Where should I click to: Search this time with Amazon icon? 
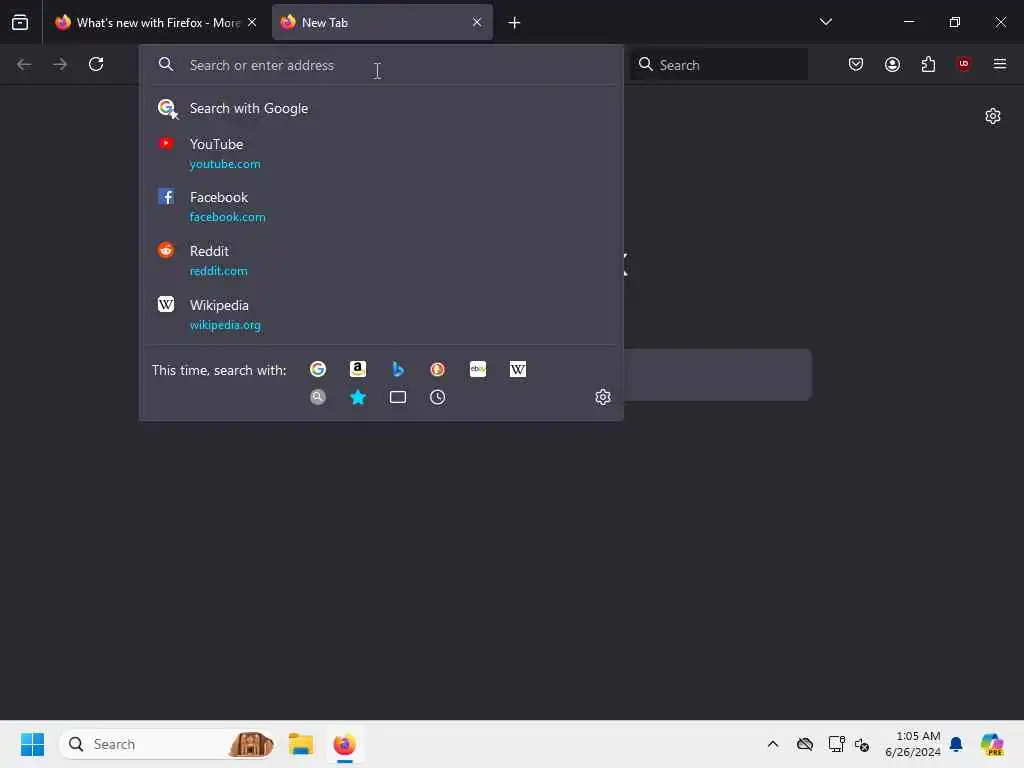358,370
